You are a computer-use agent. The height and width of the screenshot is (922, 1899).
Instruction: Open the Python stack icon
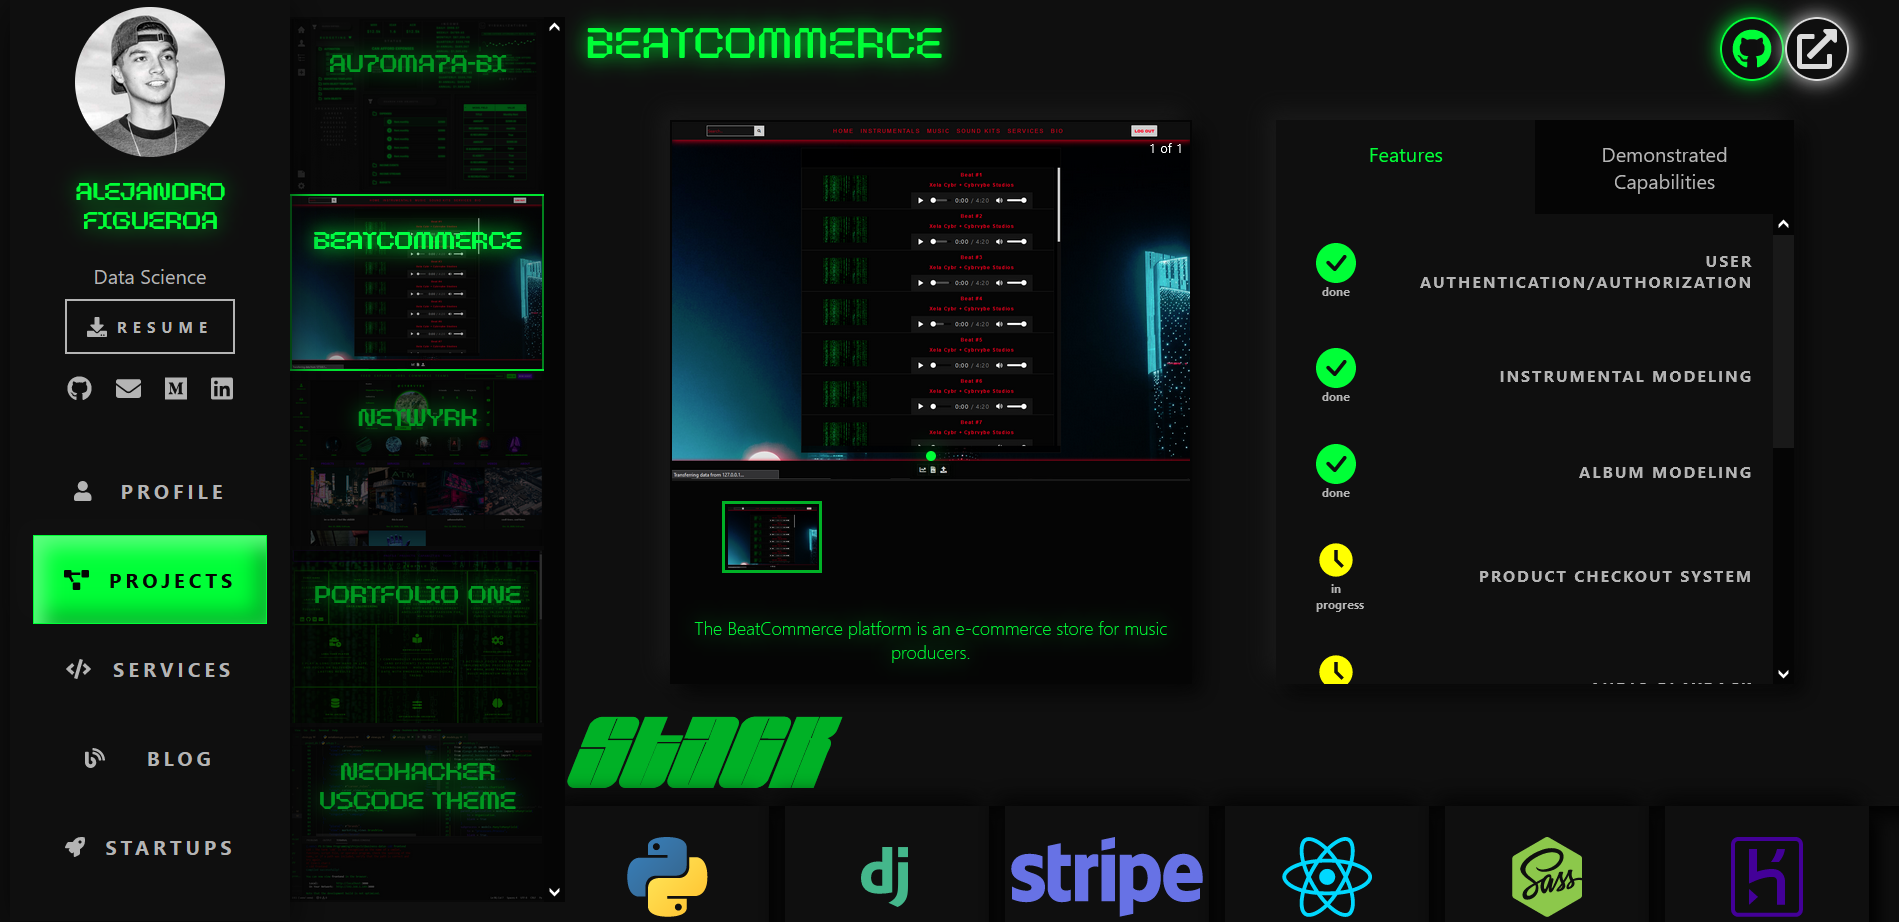pyautogui.click(x=667, y=875)
